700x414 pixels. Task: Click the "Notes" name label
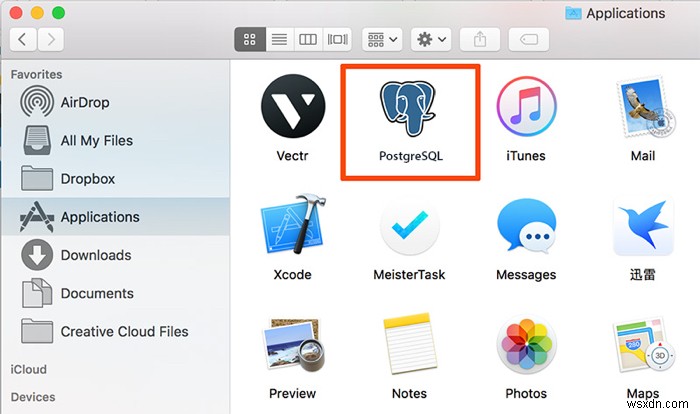[x=409, y=393]
